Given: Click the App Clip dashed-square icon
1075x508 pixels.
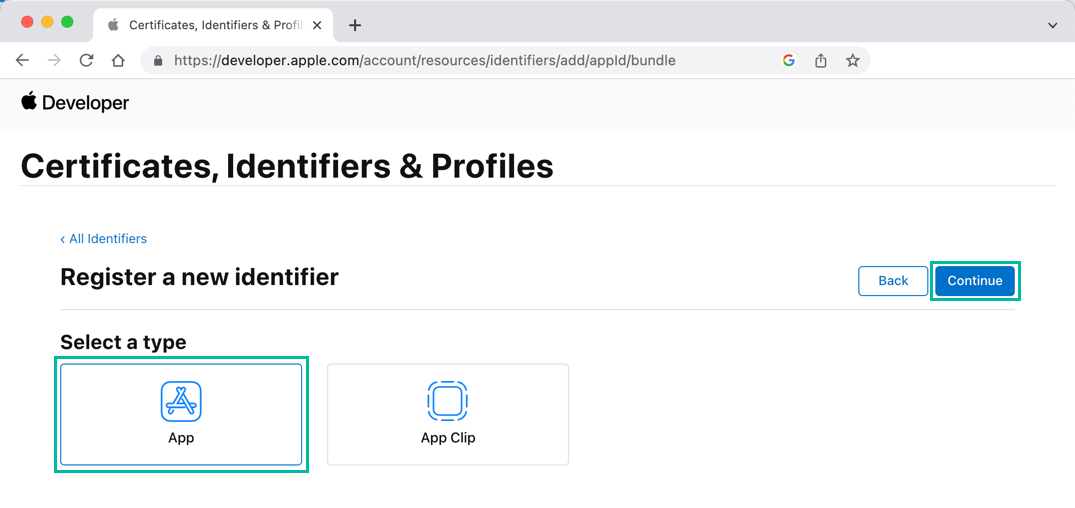Looking at the screenshot, I should pos(447,401).
